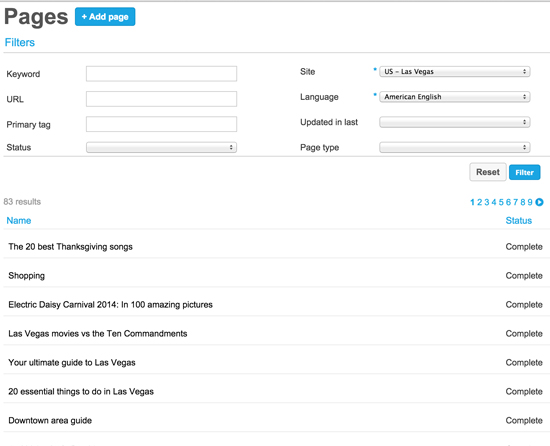Open The 20 best Thanksgiving songs page
550x446 pixels.
(71, 247)
